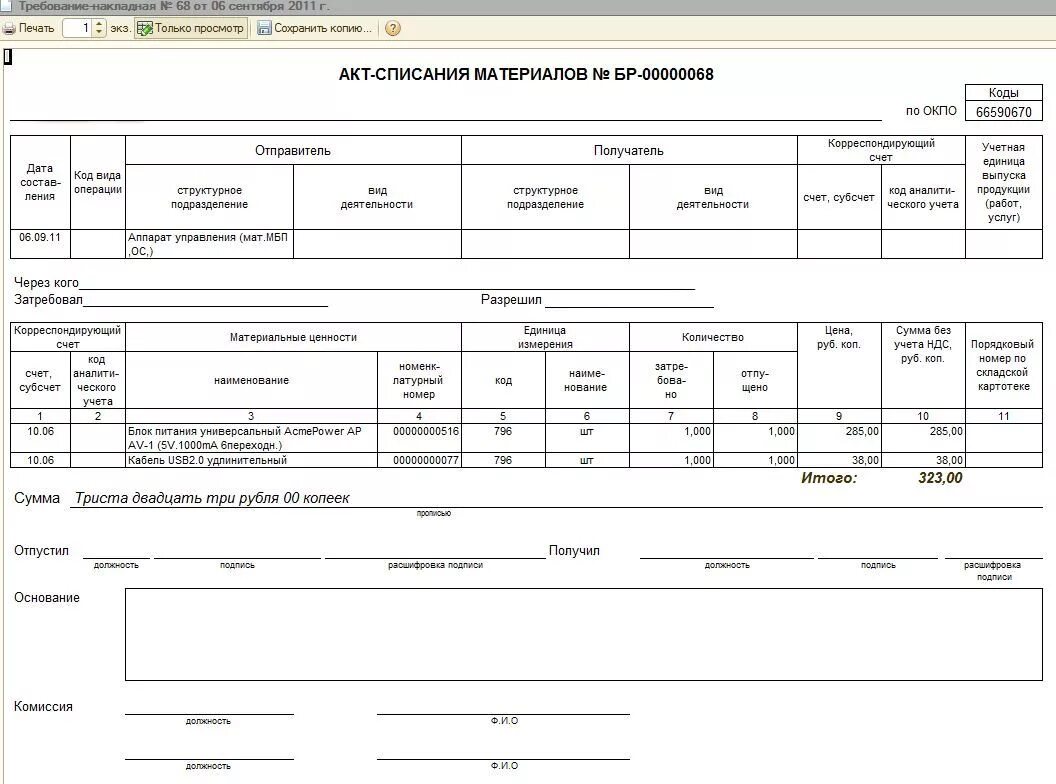
Task: Increase number of copies with up arrow
Action: coord(99,24)
